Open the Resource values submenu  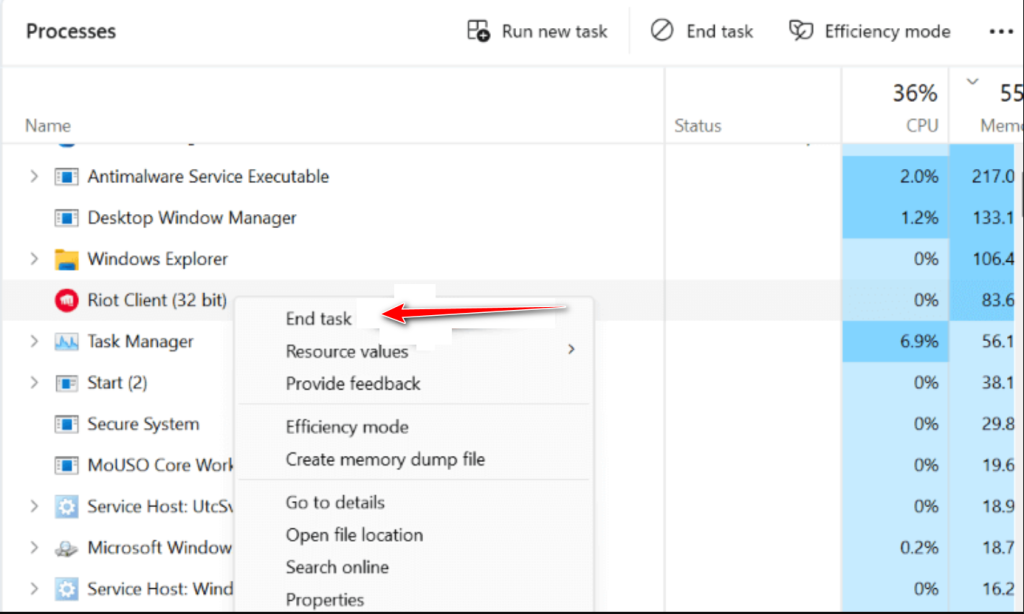tap(347, 351)
